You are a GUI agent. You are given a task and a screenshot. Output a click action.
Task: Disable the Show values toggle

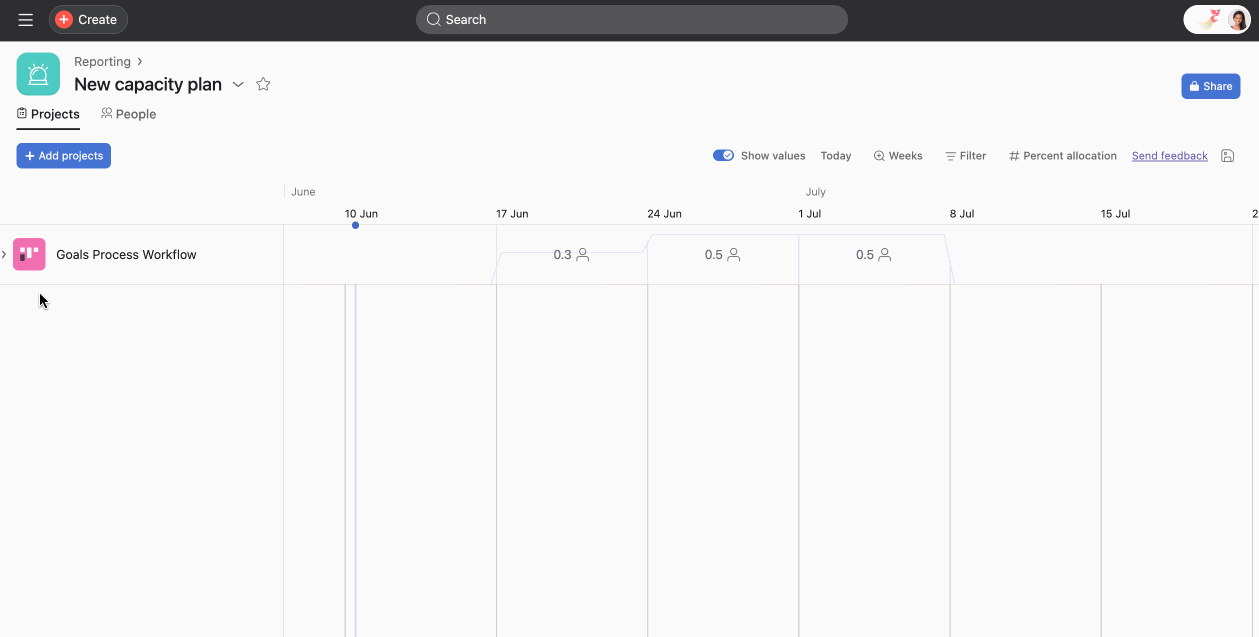(x=724, y=155)
